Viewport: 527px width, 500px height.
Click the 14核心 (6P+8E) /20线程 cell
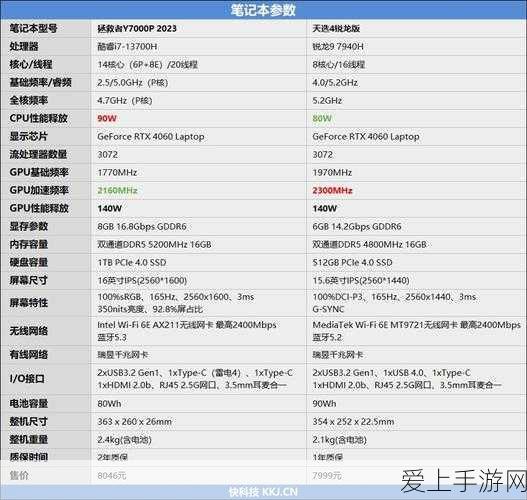point(148,65)
